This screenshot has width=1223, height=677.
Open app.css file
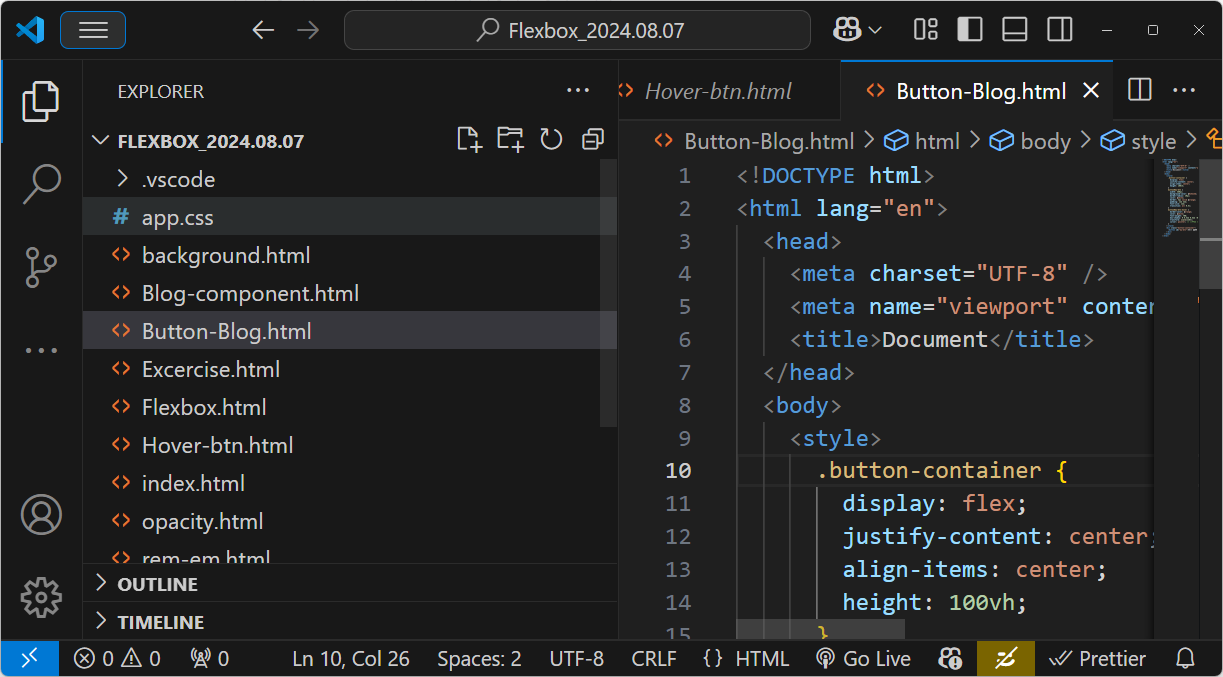(350, 218)
